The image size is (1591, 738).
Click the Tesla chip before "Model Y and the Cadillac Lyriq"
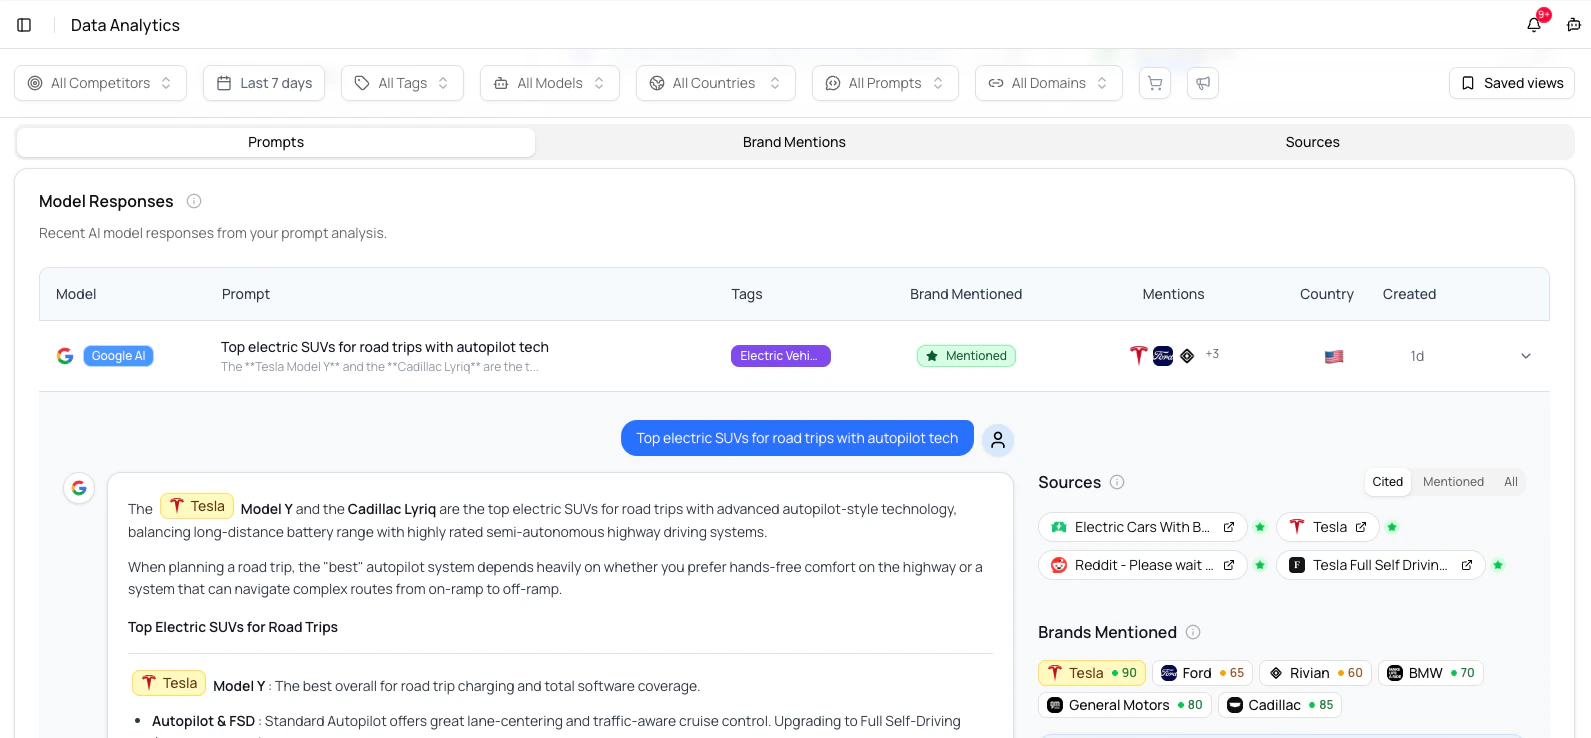coord(197,506)
